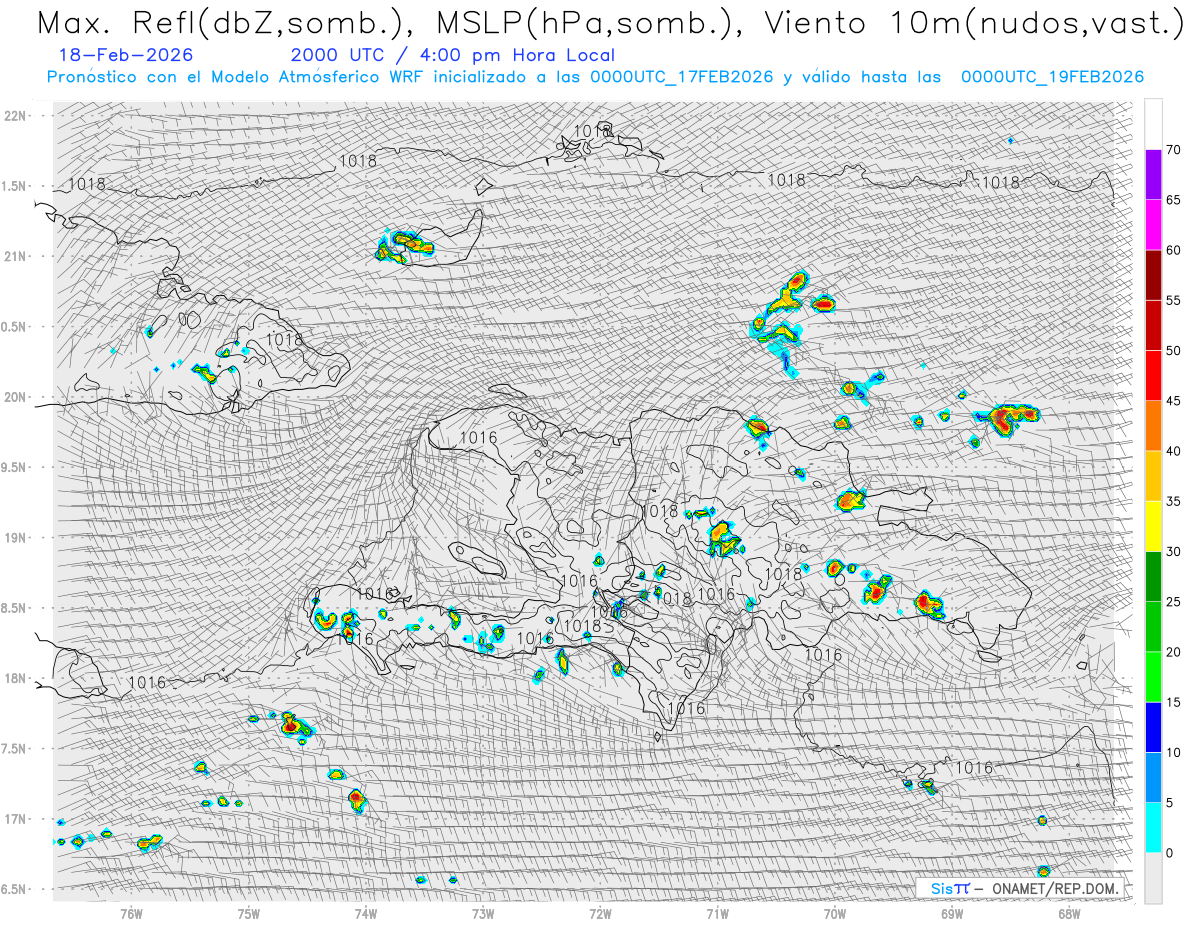Select the '68W' longitude label
Viewport: 1200px width, 927px height.
pyautogui.click(x=1069, y=912)
